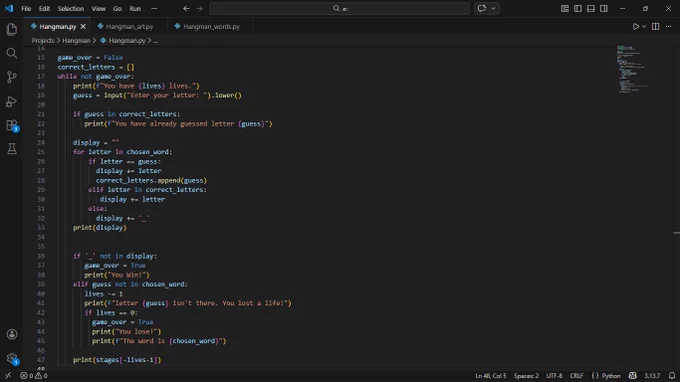Open editor More Actions ellipsis
This screenshot has width=680, height=382.
[x=668, y=26]
